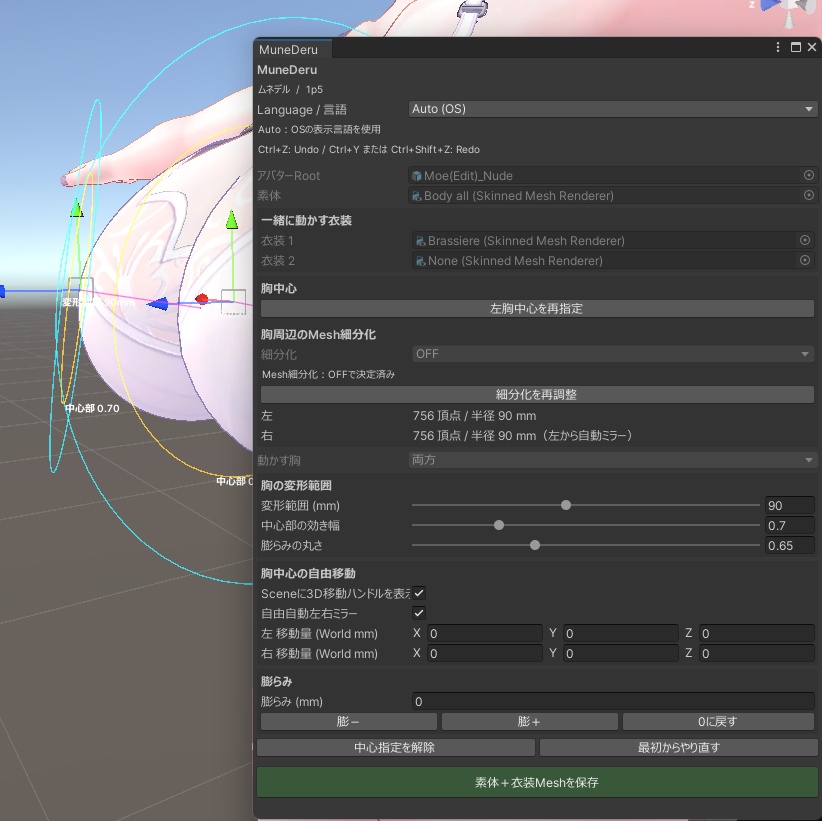Open the MuneDeru window kebab menu
Image resolution: width=822 pixels, height=821 pixels.
coord(778,47)
